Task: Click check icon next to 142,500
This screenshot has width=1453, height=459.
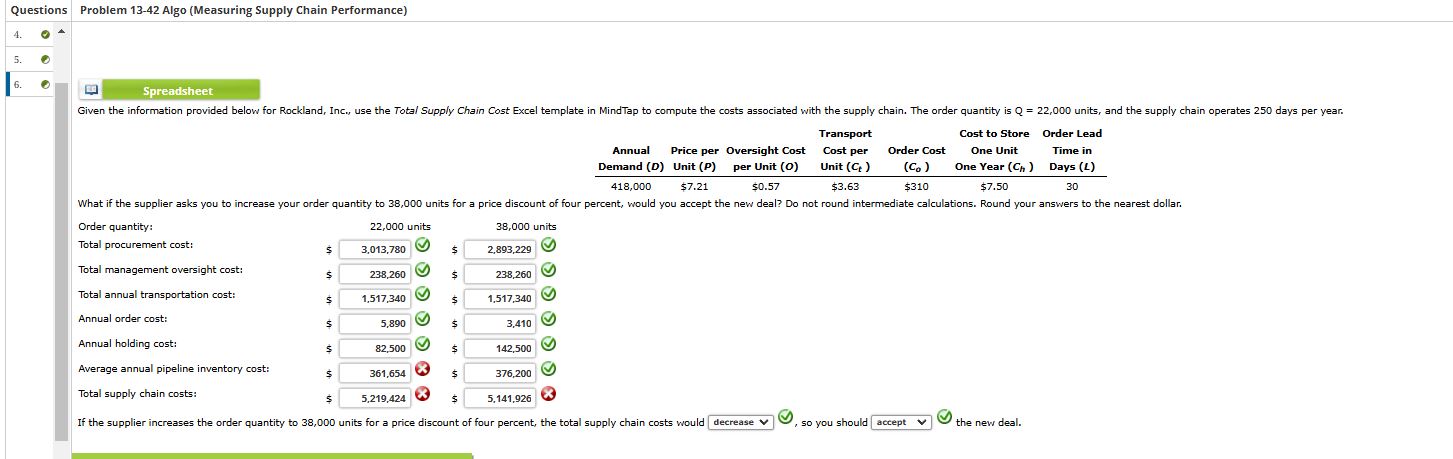Action: click(x=547, y=345)
